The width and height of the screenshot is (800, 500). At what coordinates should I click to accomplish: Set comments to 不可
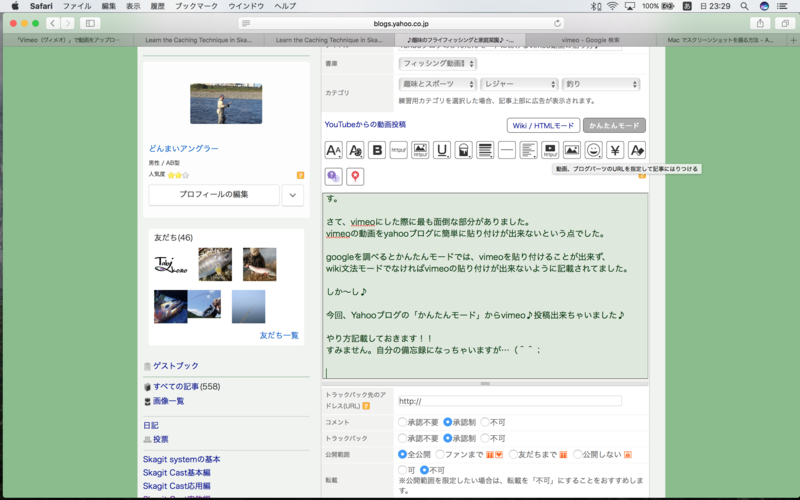485,422
